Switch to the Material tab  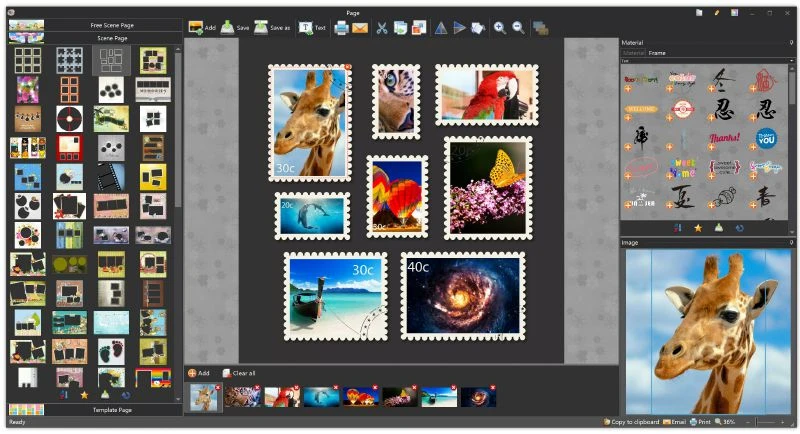[634, 52]
